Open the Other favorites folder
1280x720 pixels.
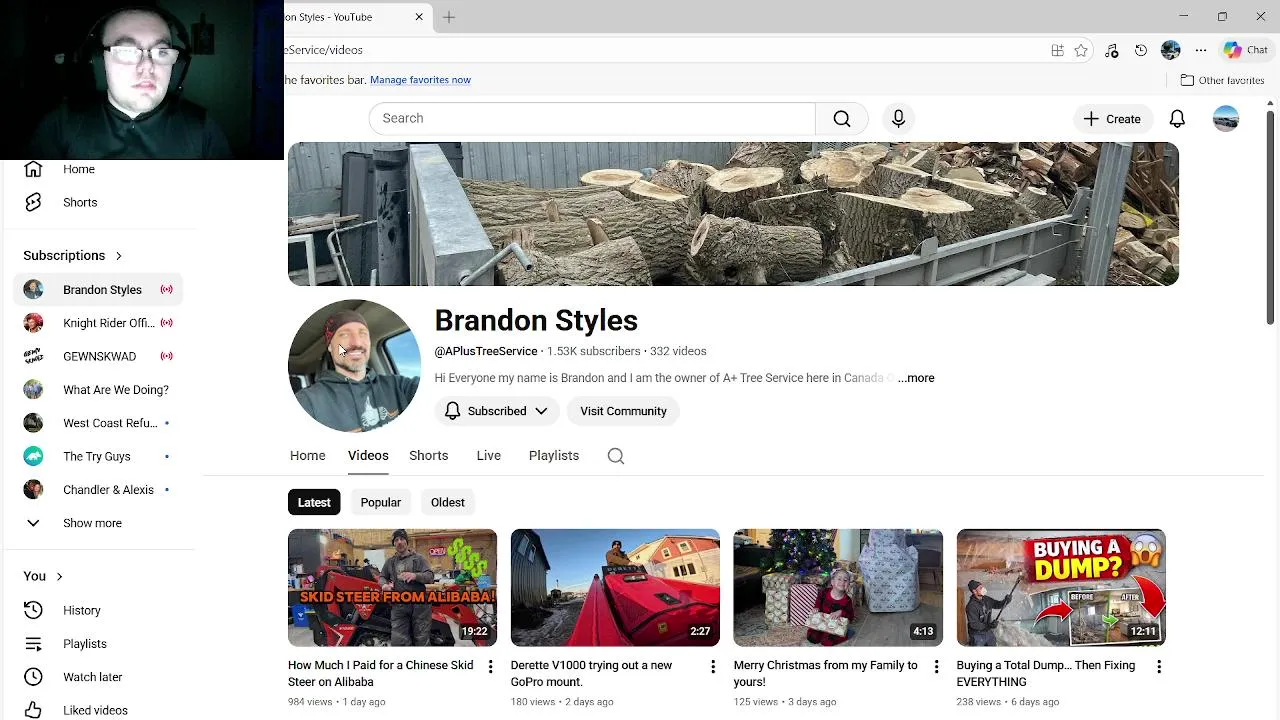(x=1222, y=80)
